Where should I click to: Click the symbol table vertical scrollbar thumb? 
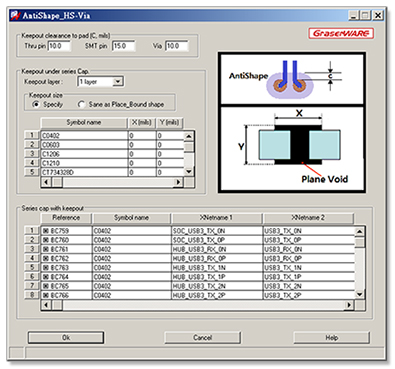coord(189,146)
